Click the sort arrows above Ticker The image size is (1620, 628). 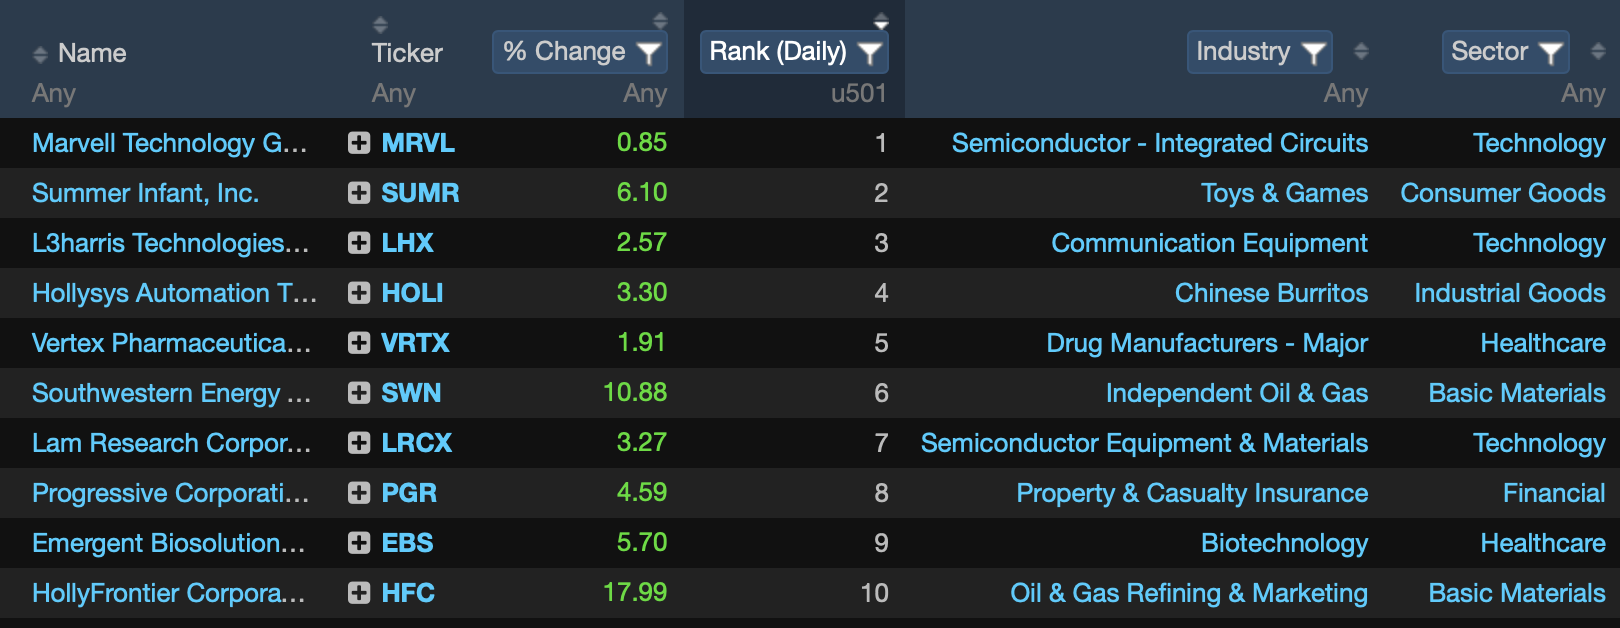coord(380,24)
